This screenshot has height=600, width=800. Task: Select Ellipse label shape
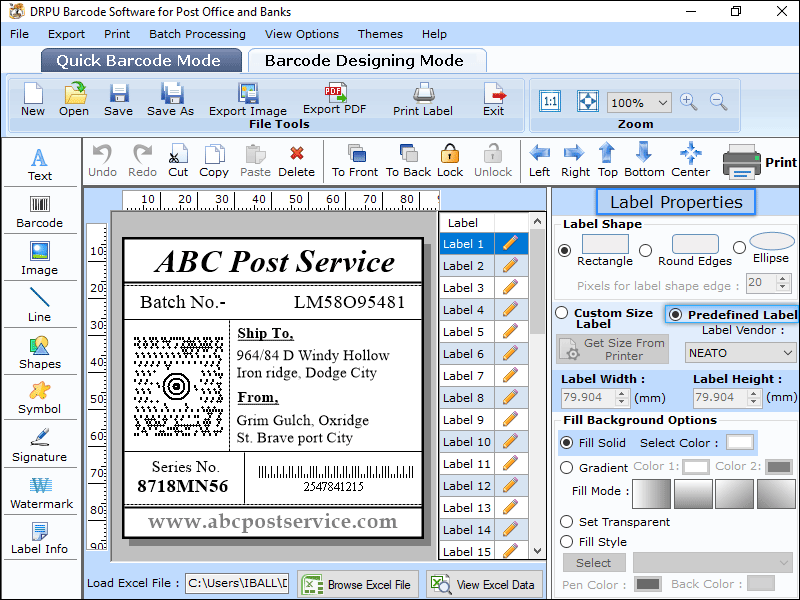[x=739, y=247]
